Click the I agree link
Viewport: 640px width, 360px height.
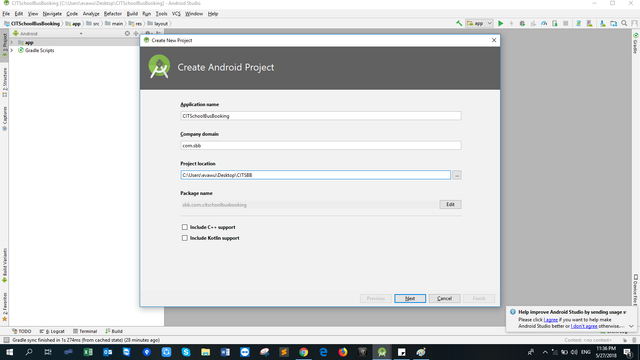pos(551,320)
